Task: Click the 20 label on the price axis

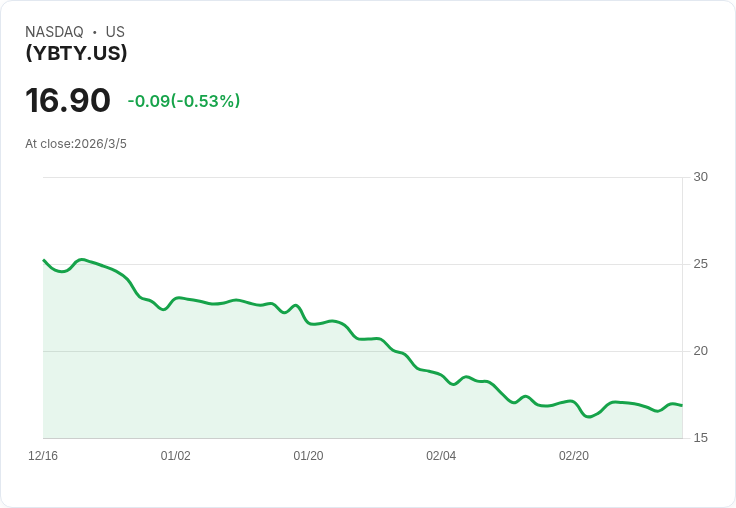Action: click(700, 351)
